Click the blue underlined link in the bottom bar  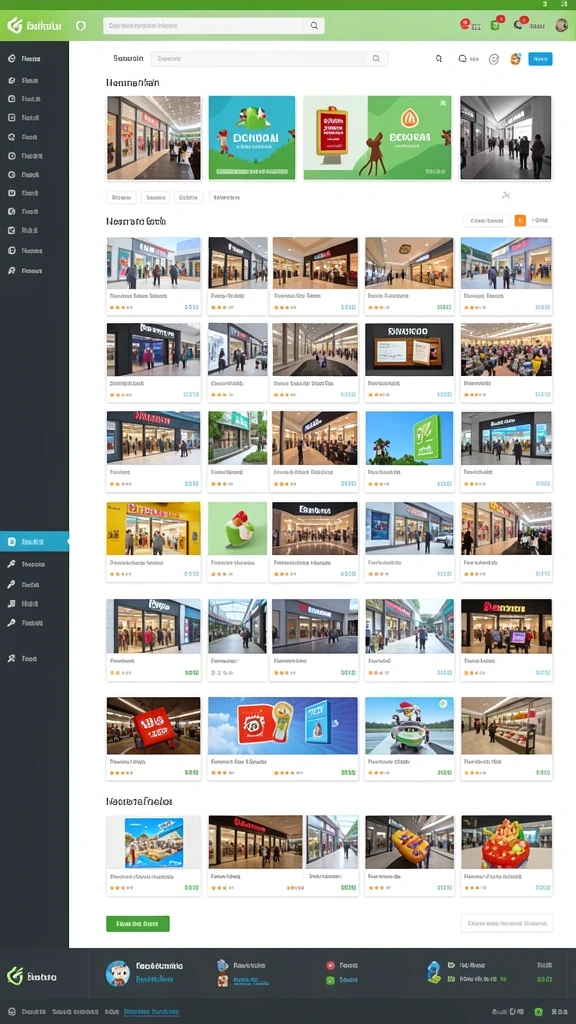tap(151, 1012)
